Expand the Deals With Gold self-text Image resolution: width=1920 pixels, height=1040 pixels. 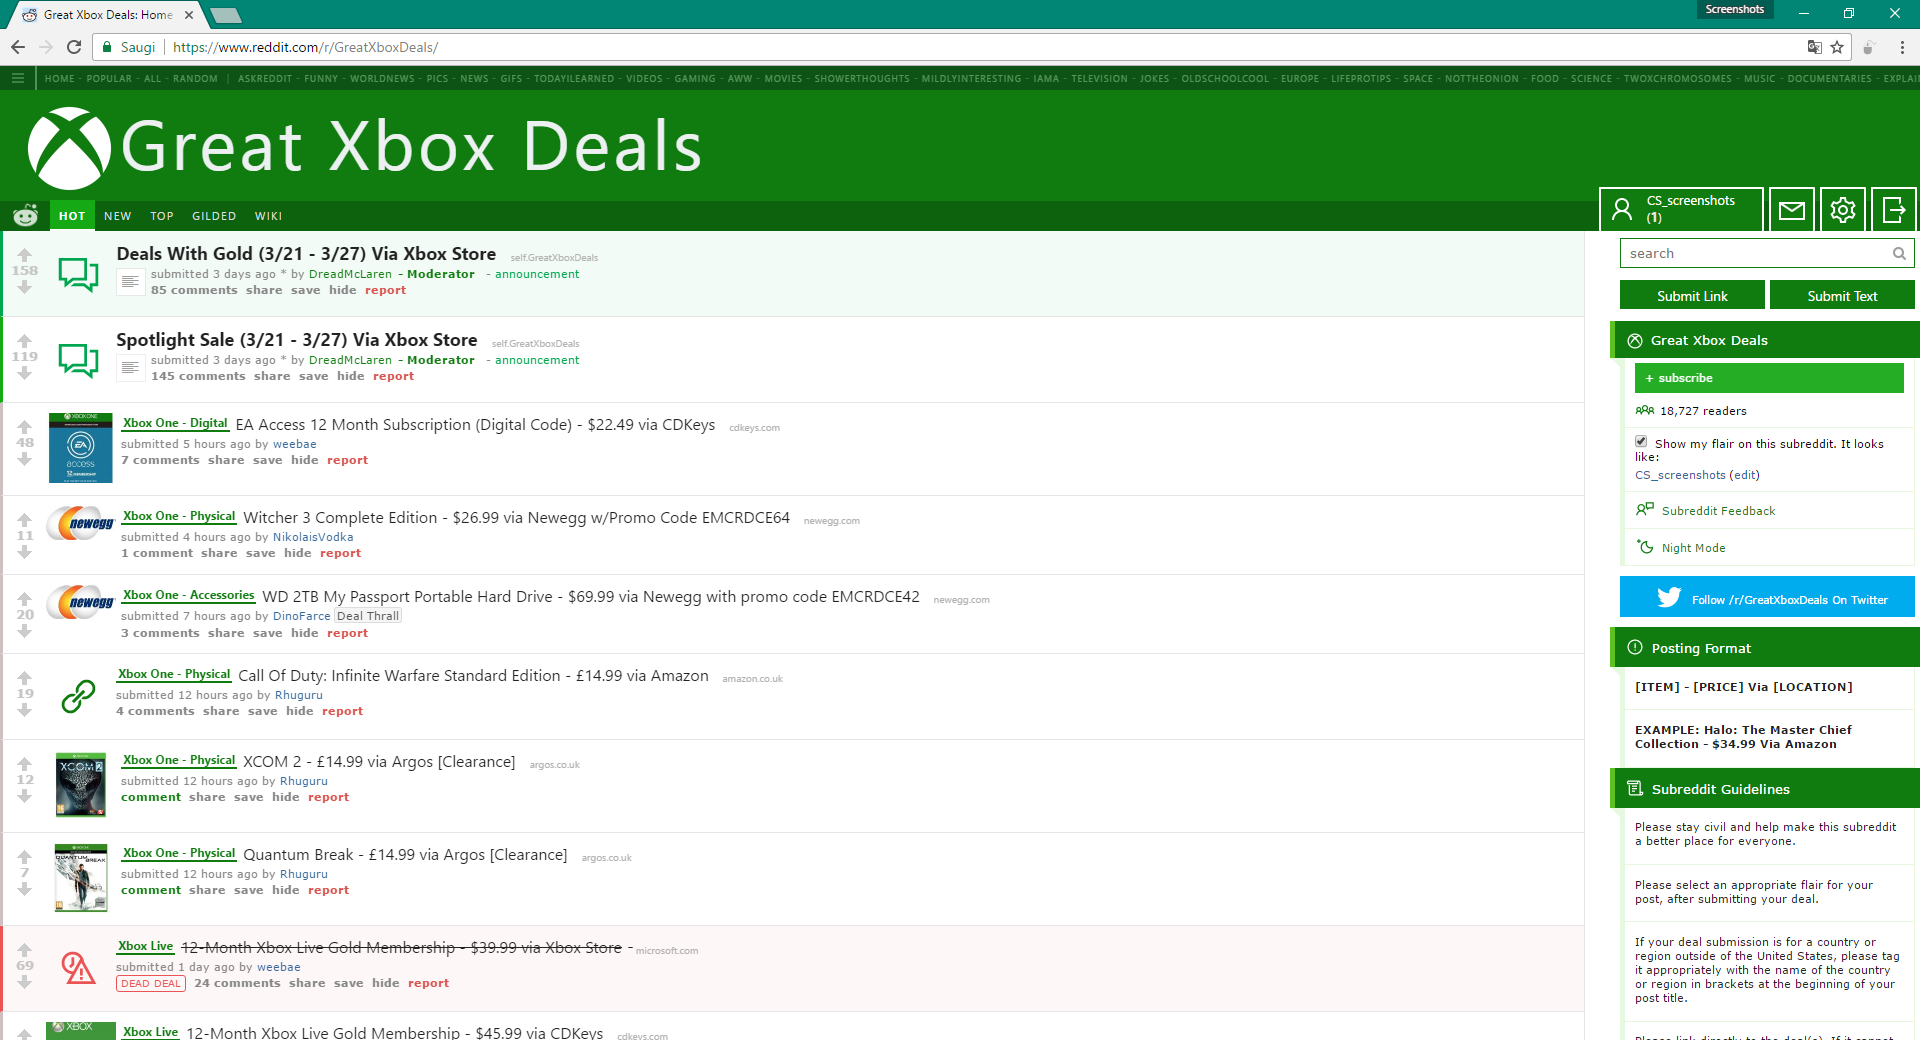[x=130, y=283]
